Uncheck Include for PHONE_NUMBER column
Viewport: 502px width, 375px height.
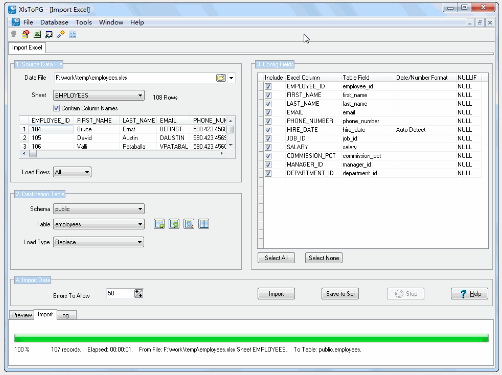point(268,121)
